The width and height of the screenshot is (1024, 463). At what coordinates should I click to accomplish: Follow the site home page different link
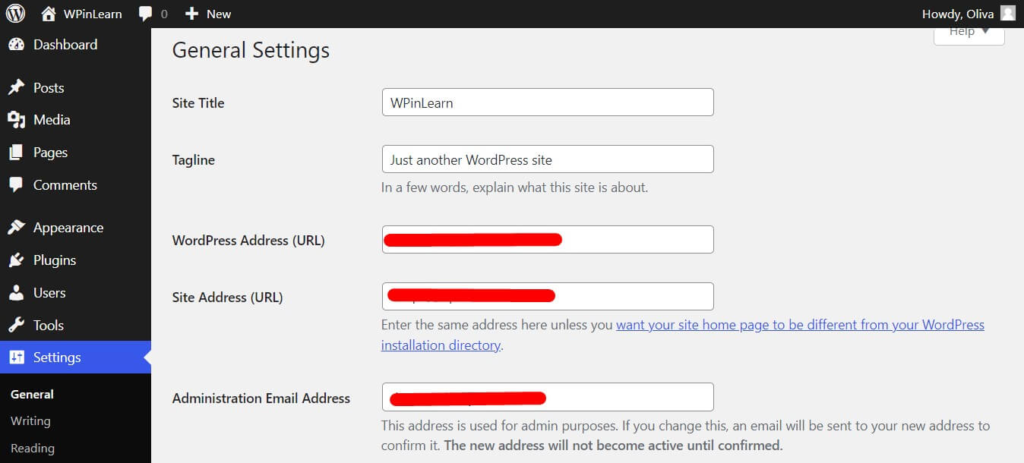682,334
